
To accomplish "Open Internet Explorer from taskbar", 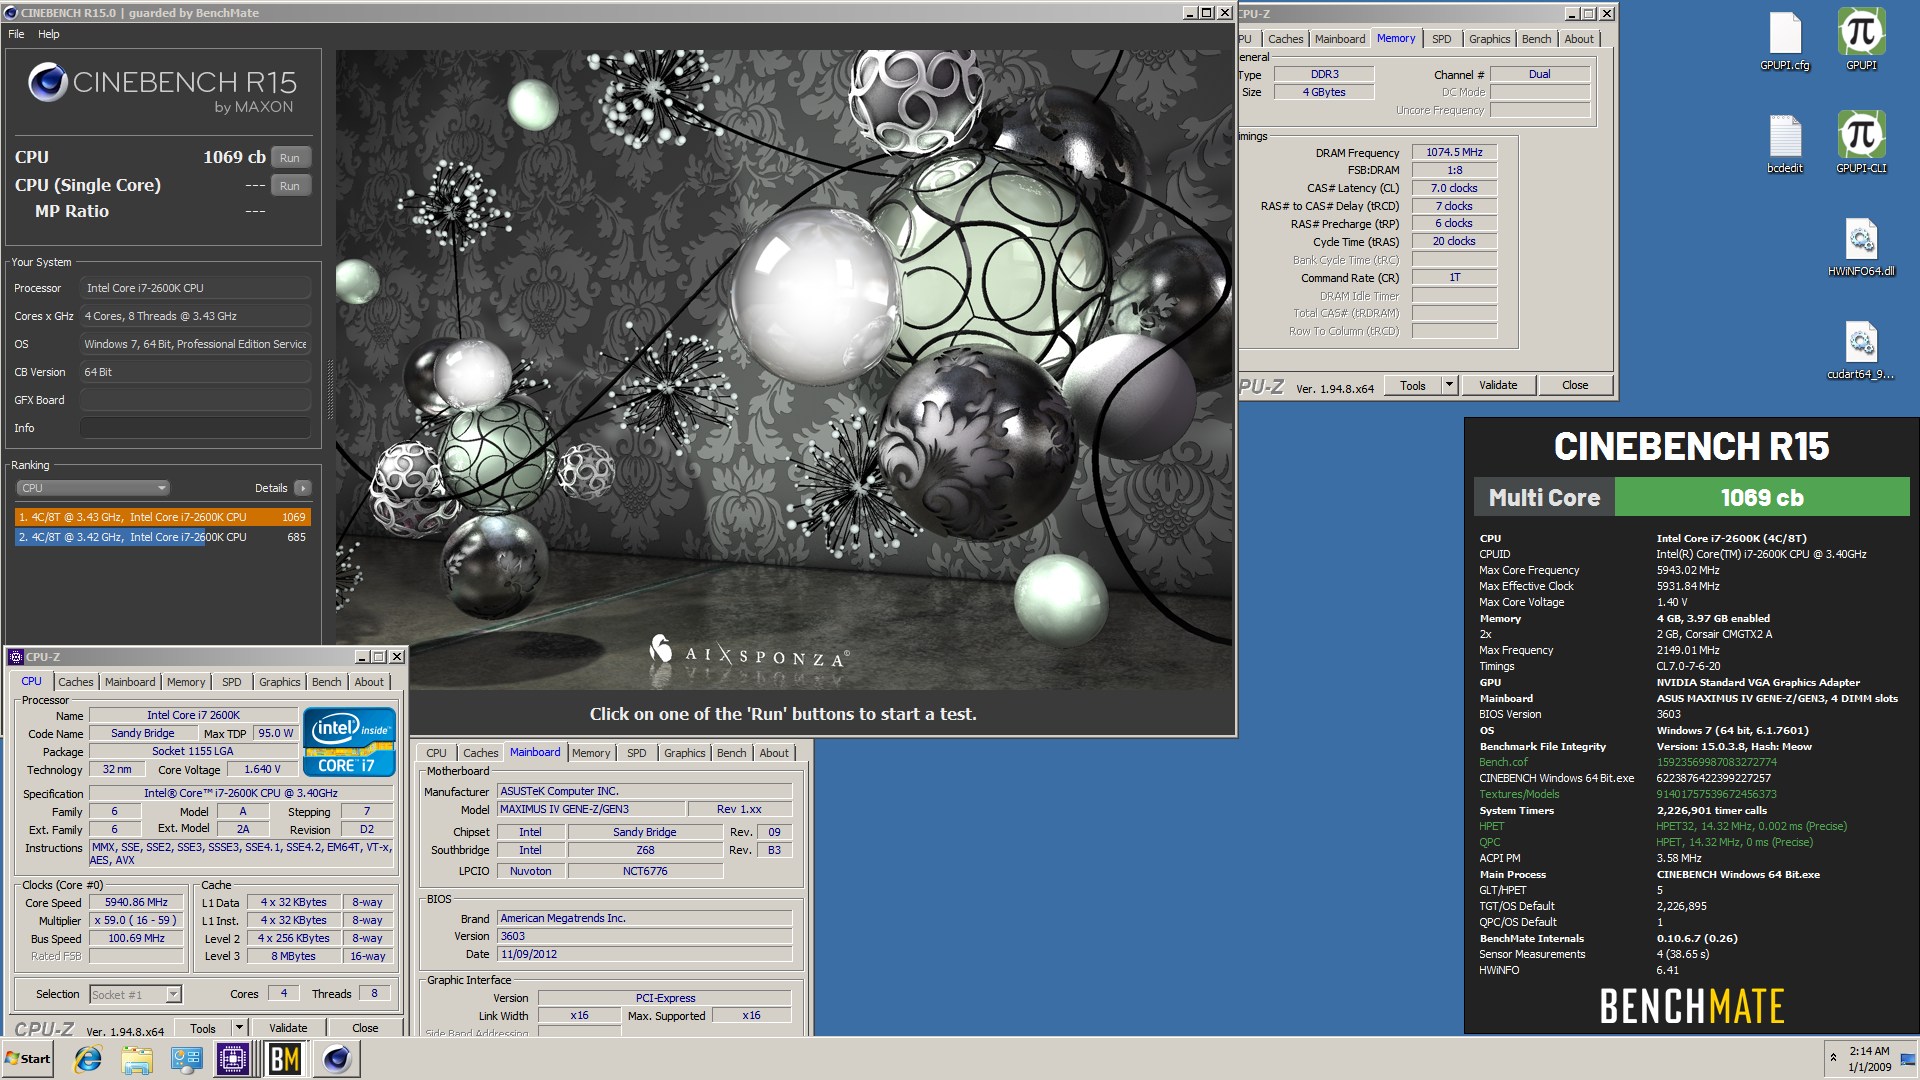I will tap(88, 1059).
